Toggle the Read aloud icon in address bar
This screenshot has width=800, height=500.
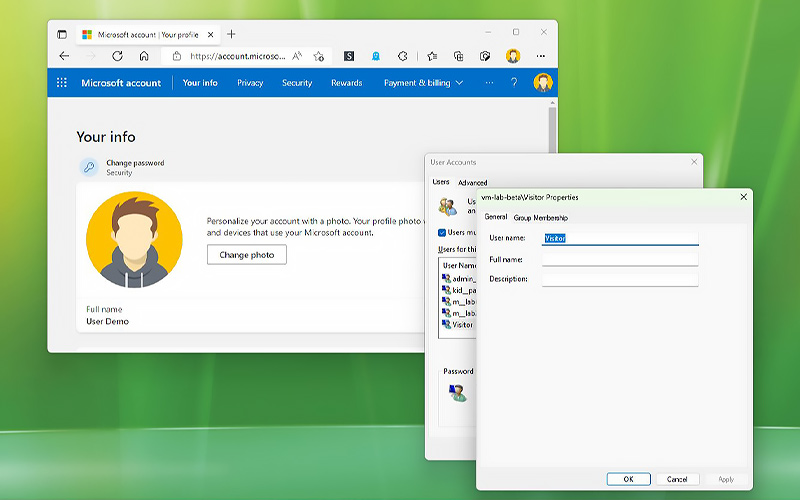(x=297, y=56)
